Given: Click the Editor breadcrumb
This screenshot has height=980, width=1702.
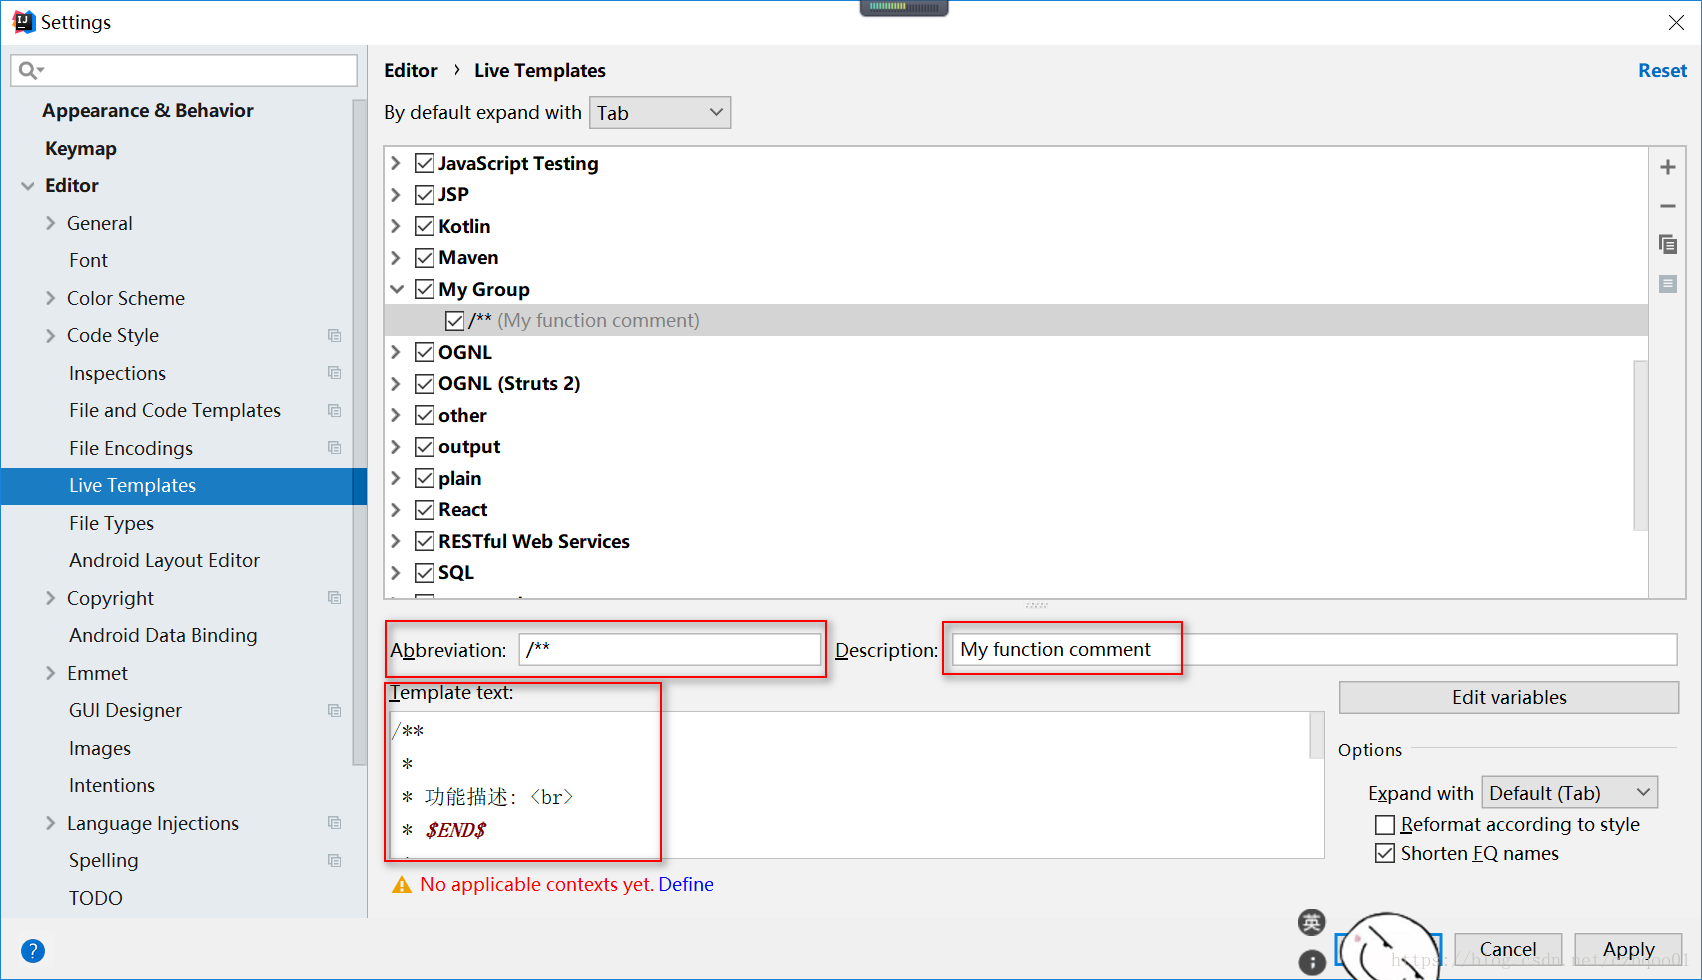Looking at the screenshot, I should 411,71.
